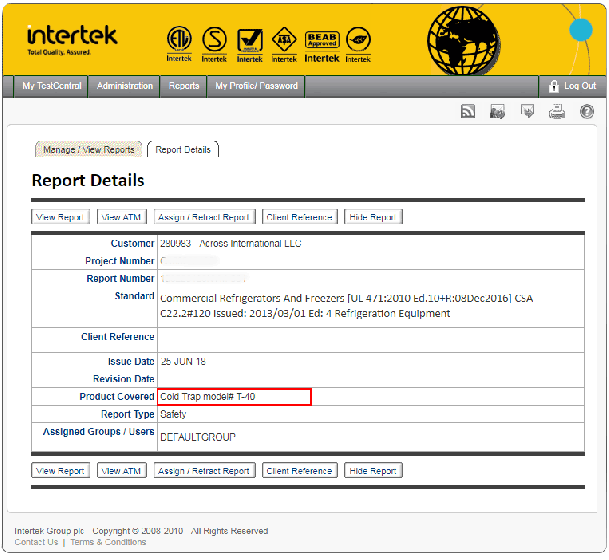This screenshot has width=609, height=560.
Task: Click the picture icon beside RSS
Action: [x=497, y=112]
